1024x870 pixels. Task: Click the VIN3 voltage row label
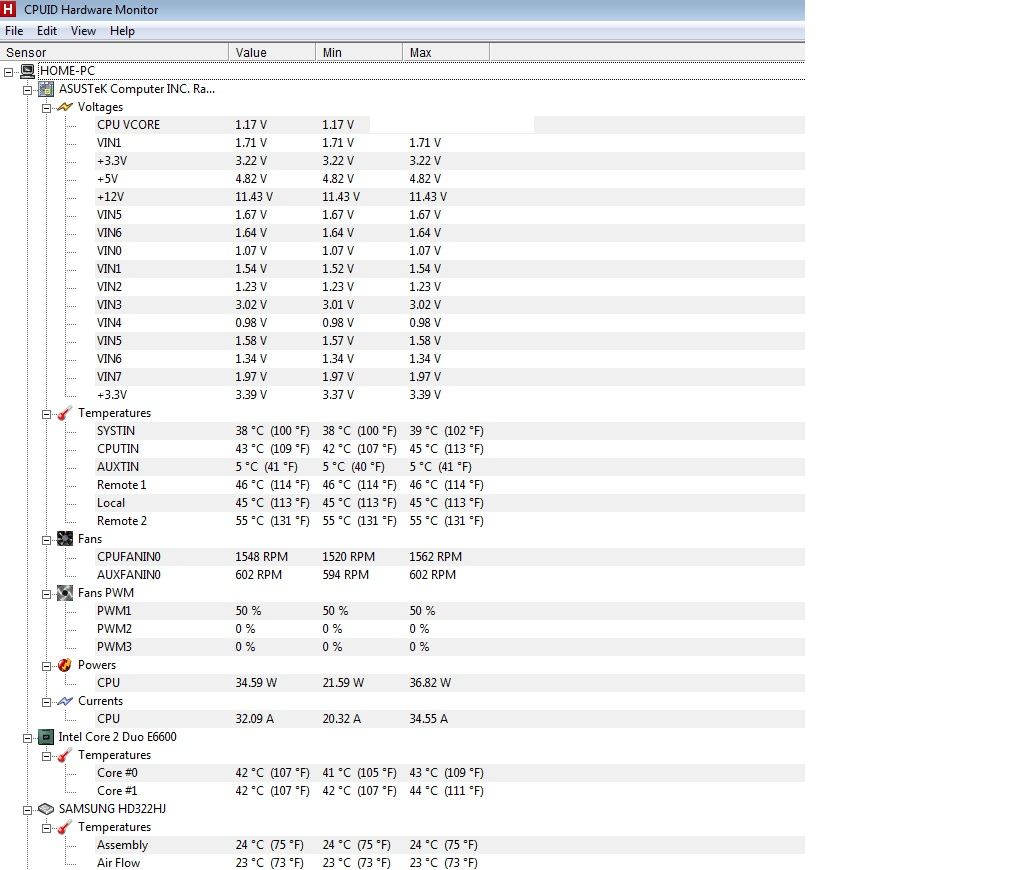point(109,305)
